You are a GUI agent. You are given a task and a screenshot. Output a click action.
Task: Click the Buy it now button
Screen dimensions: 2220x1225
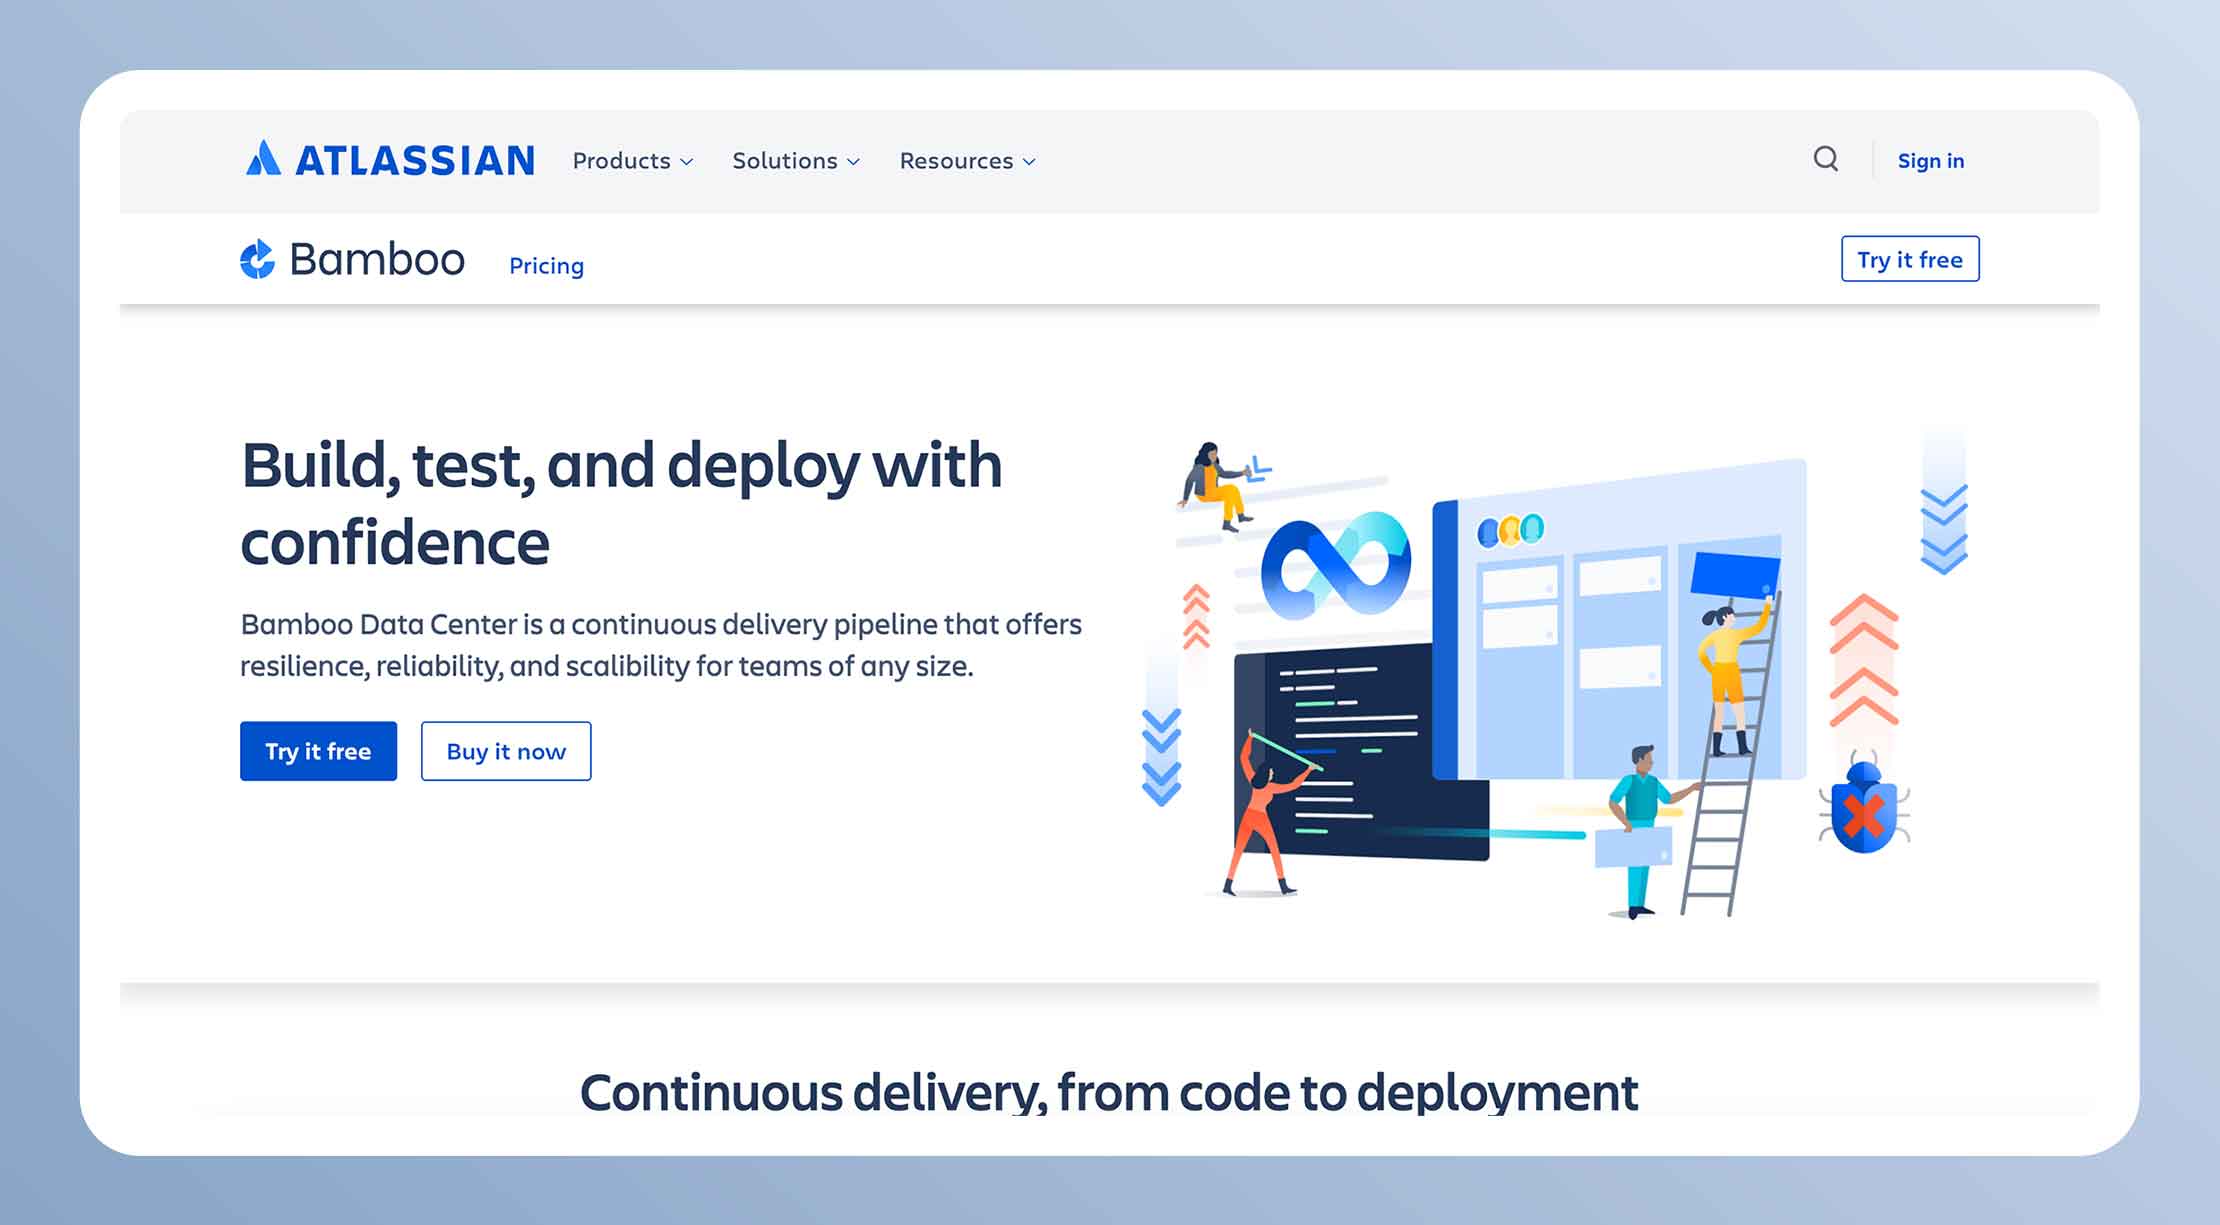[506, 751]
